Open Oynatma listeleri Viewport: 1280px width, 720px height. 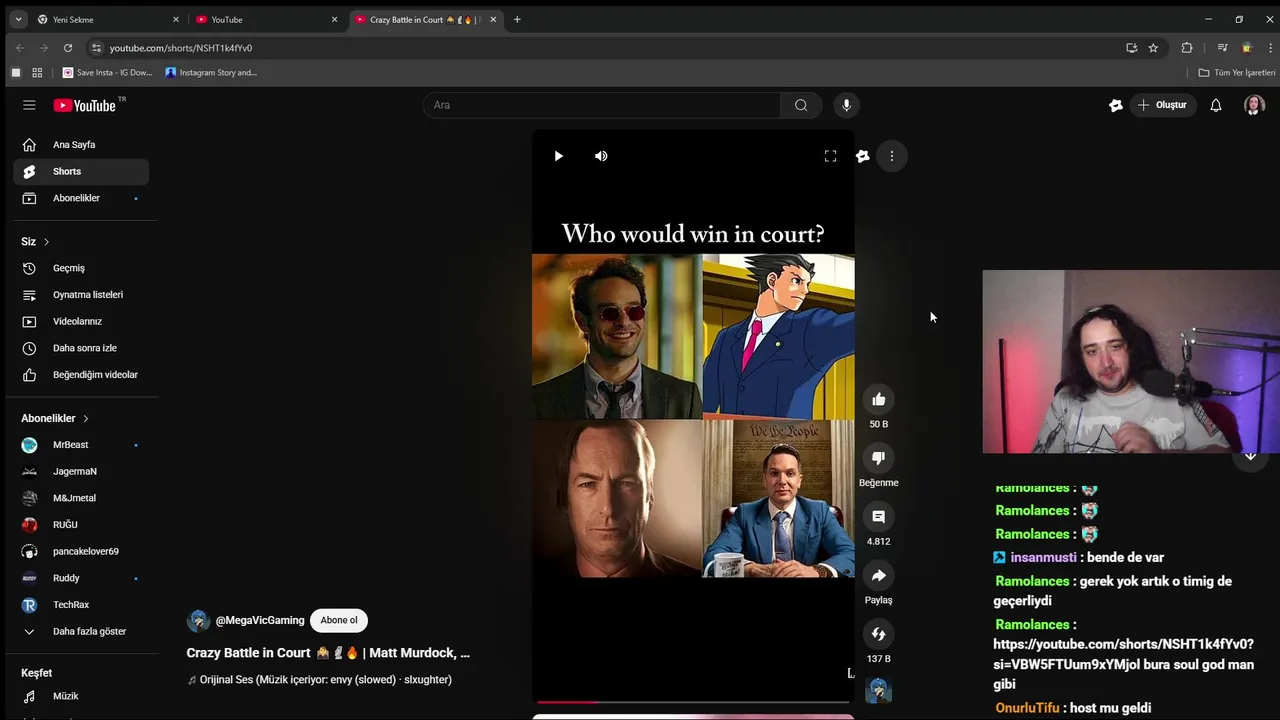point(81,295)
